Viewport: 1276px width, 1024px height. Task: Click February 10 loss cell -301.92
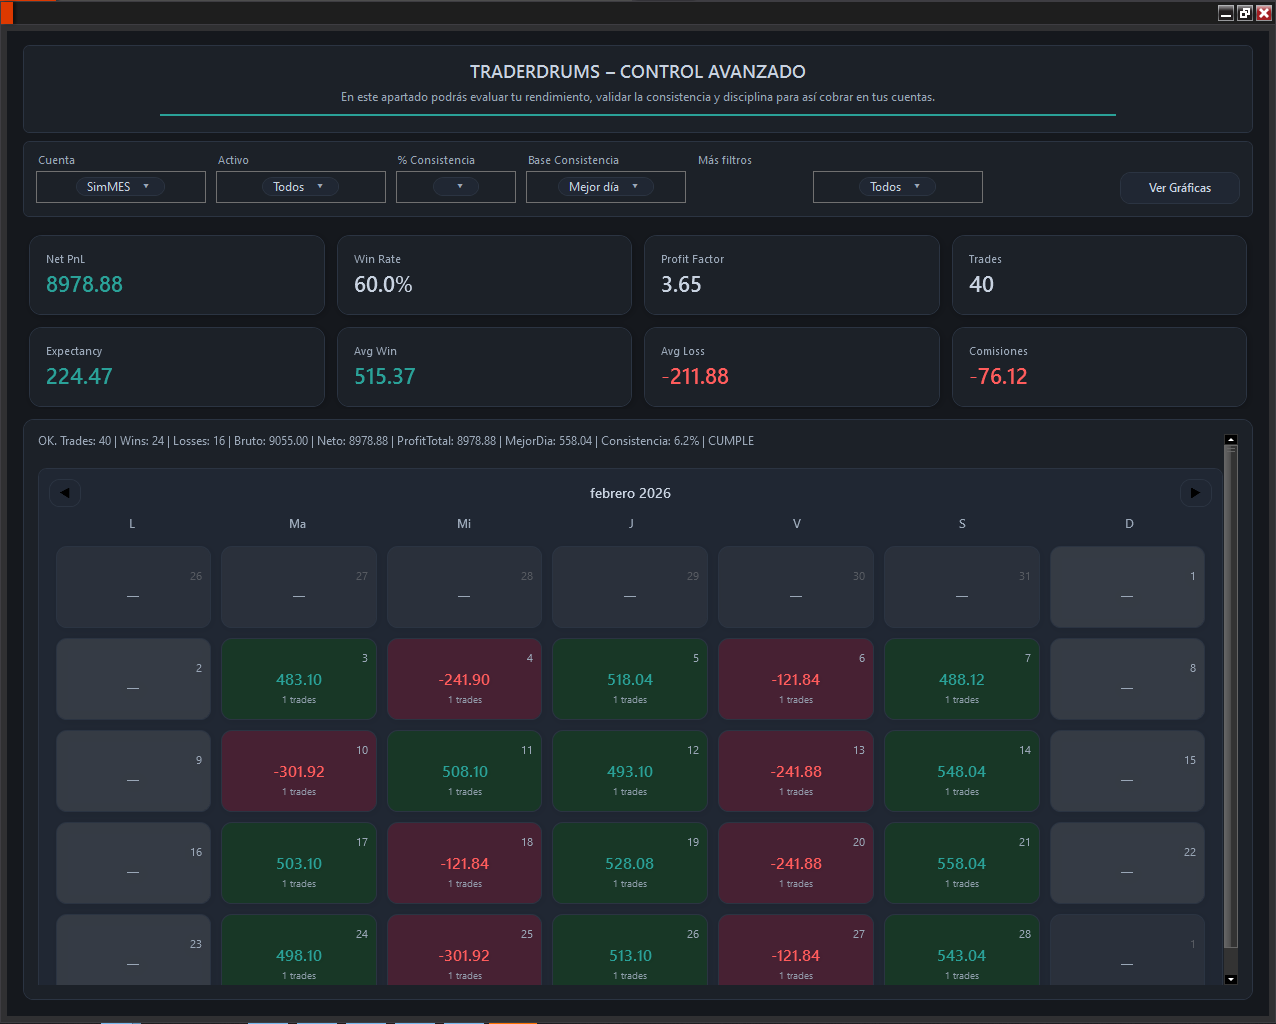point(299,772)
